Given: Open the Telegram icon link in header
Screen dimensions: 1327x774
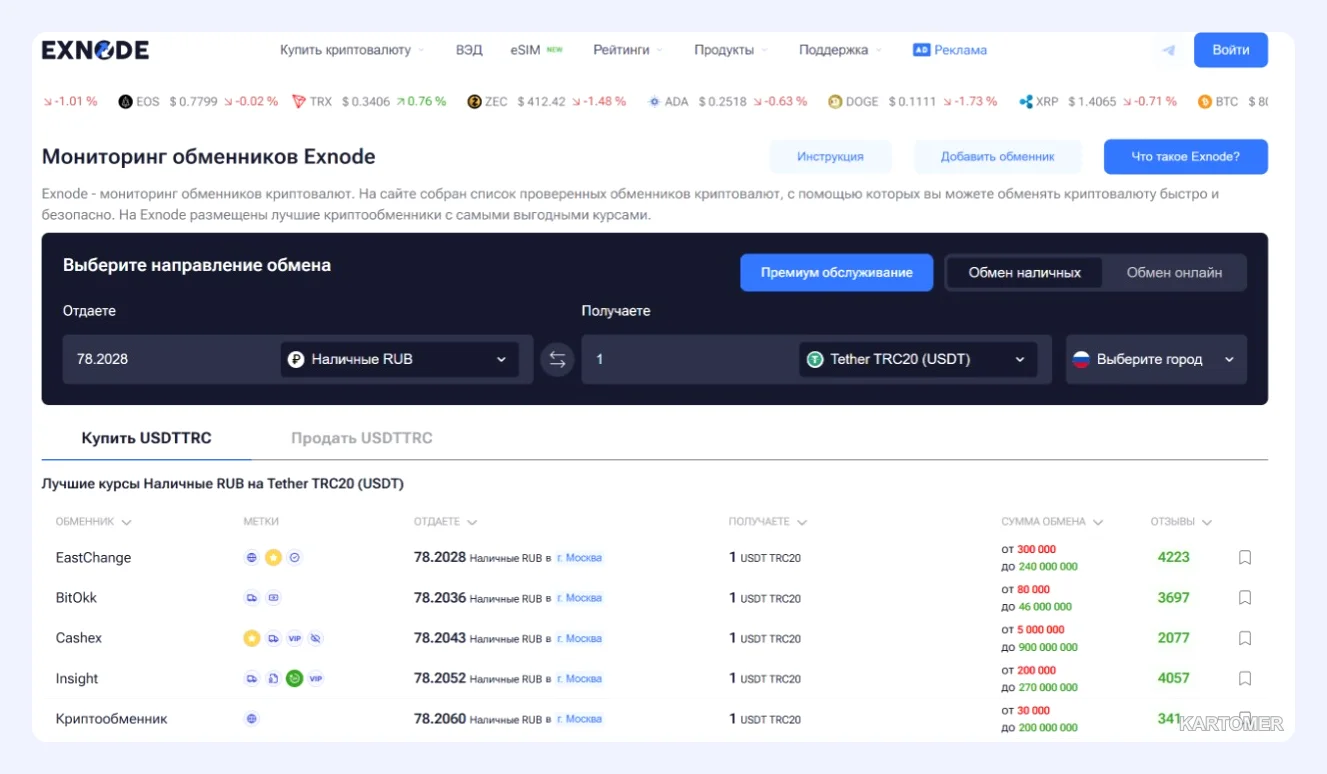Looking at the screenshot, I should tap(1168, 50).
